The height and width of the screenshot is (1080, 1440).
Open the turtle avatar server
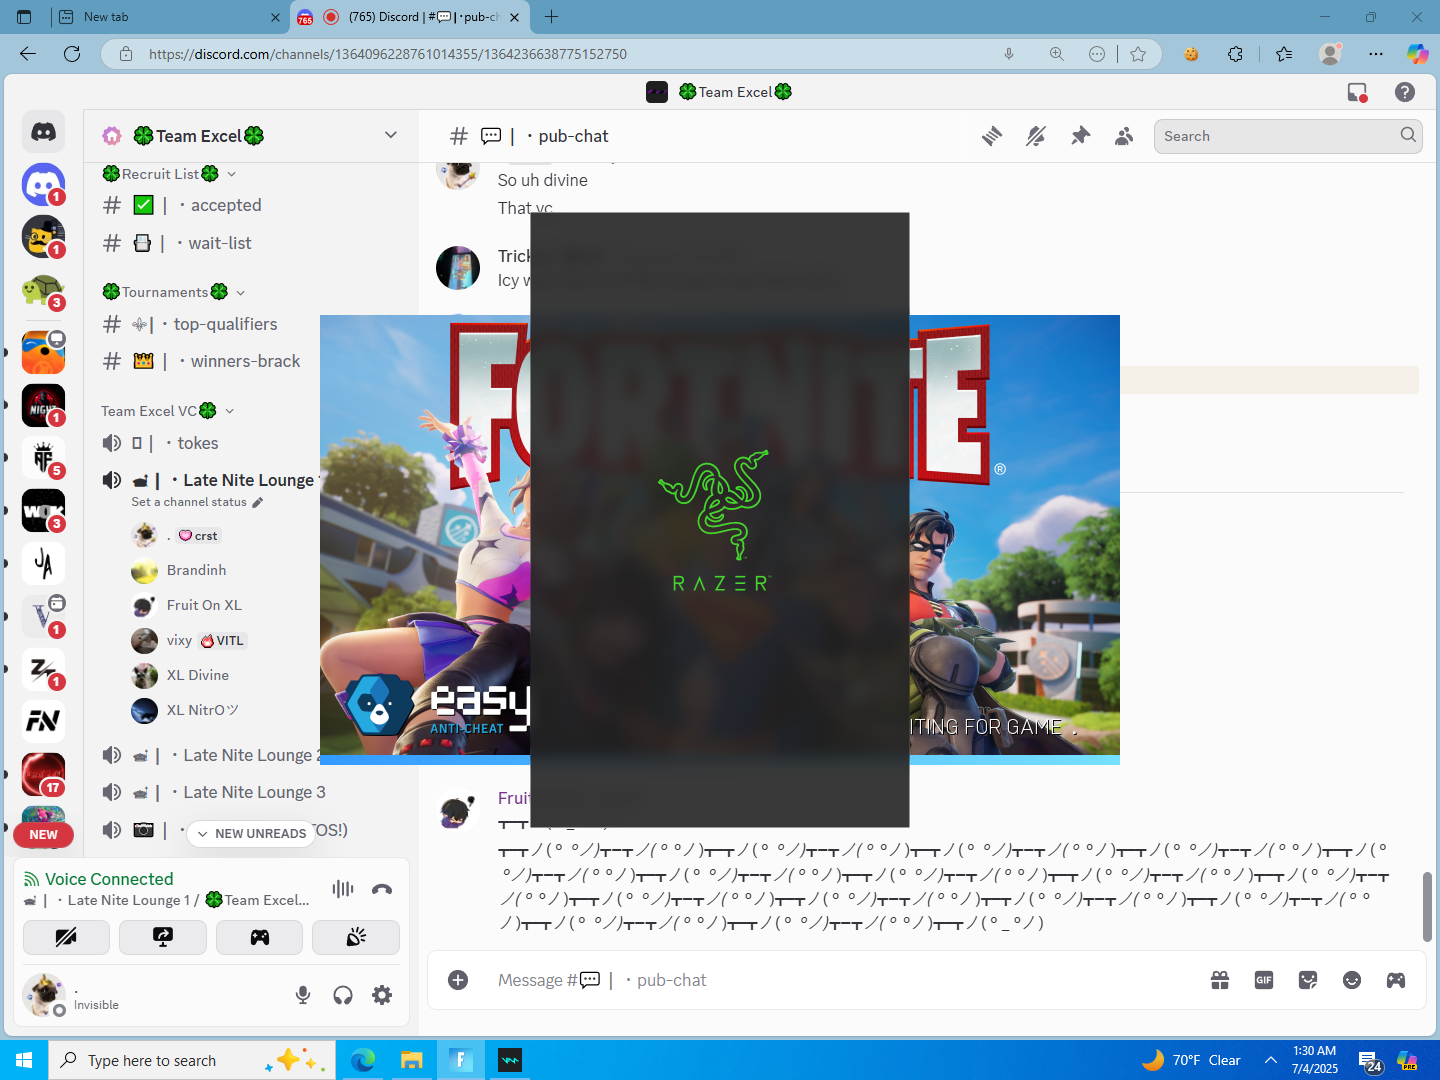(43, 291)
